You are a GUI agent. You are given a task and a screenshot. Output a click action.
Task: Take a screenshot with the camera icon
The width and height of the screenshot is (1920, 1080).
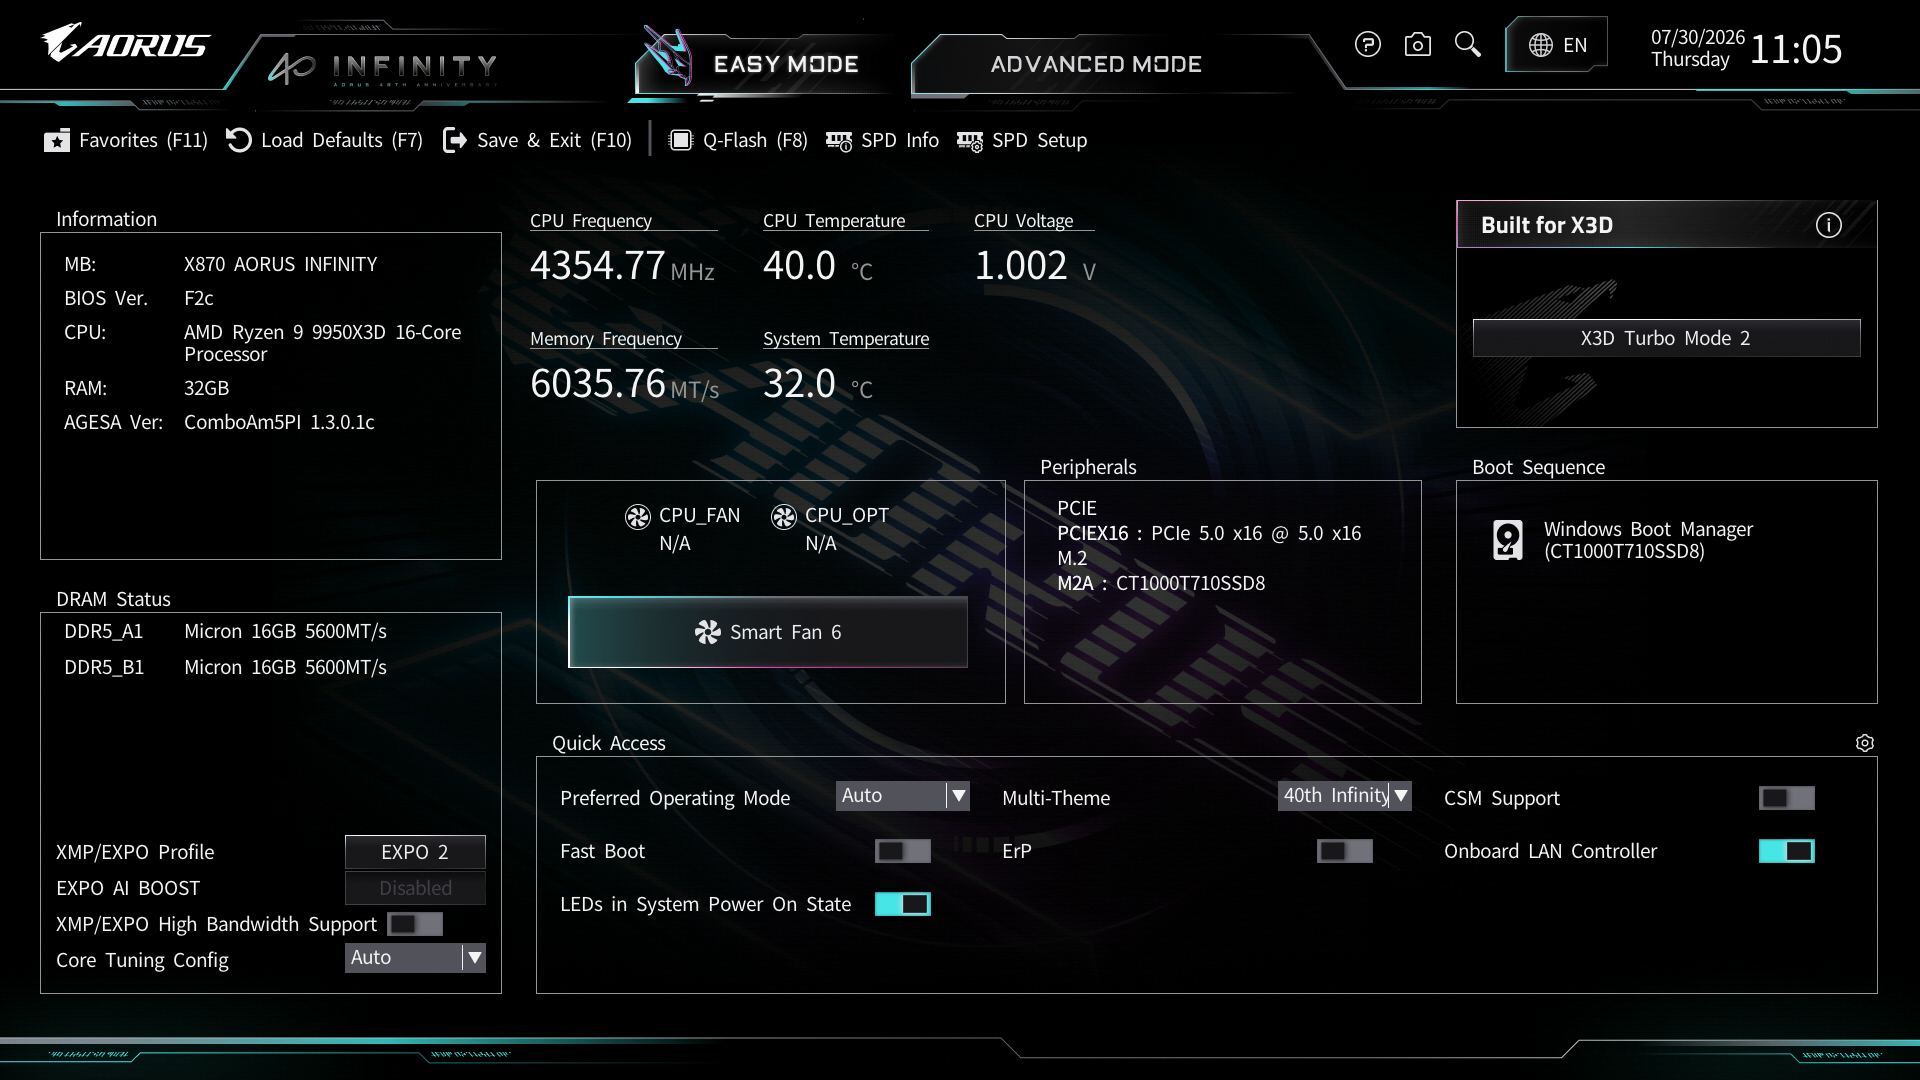tap(1417, 44)
